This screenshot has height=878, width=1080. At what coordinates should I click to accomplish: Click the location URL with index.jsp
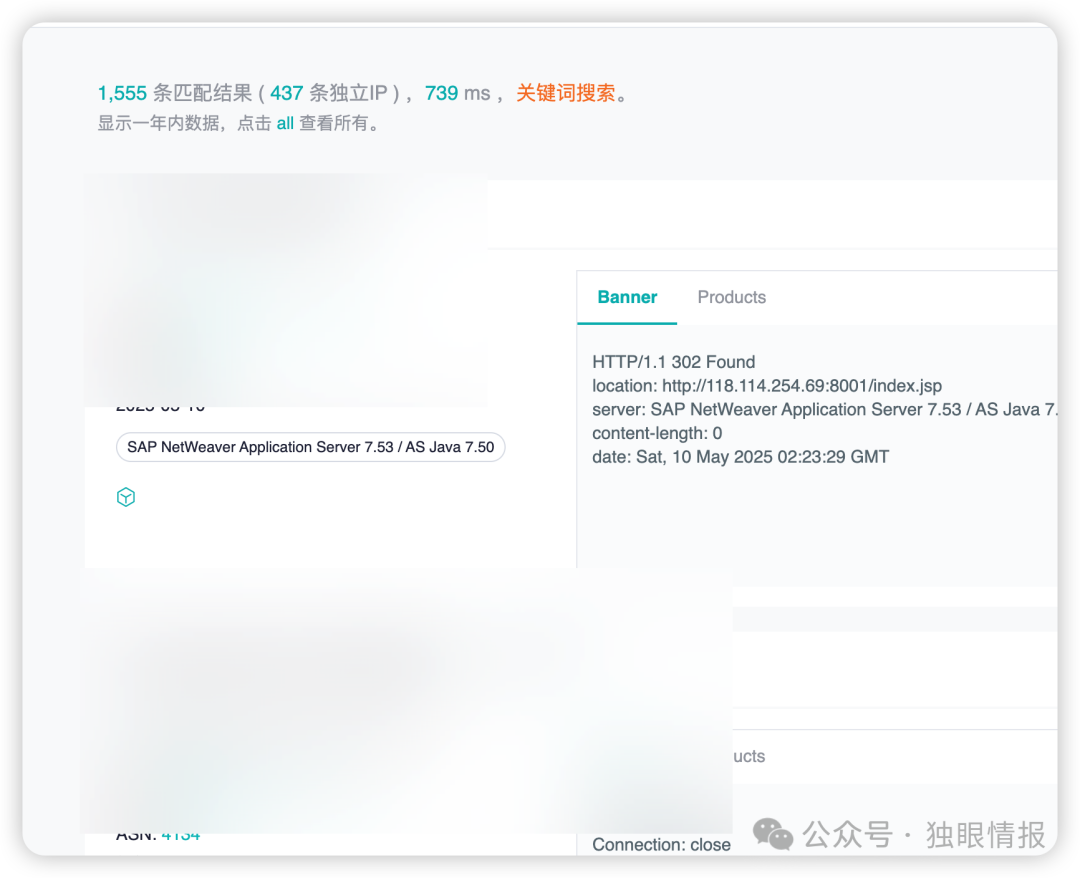coord(802,386)
